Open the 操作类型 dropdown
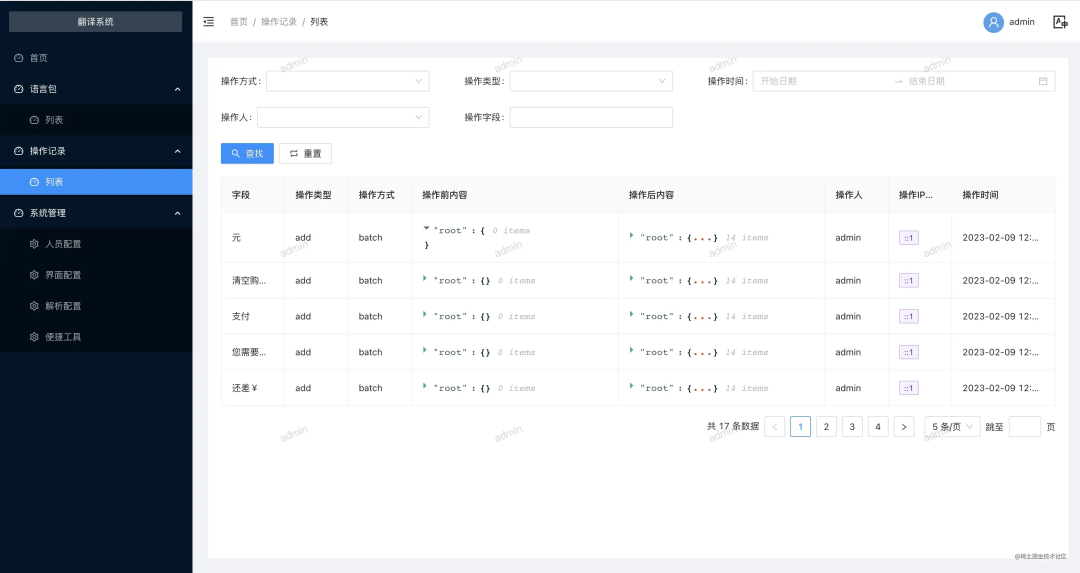The height and width of the screenshot is (573, 1080). [x=591, y=81]
